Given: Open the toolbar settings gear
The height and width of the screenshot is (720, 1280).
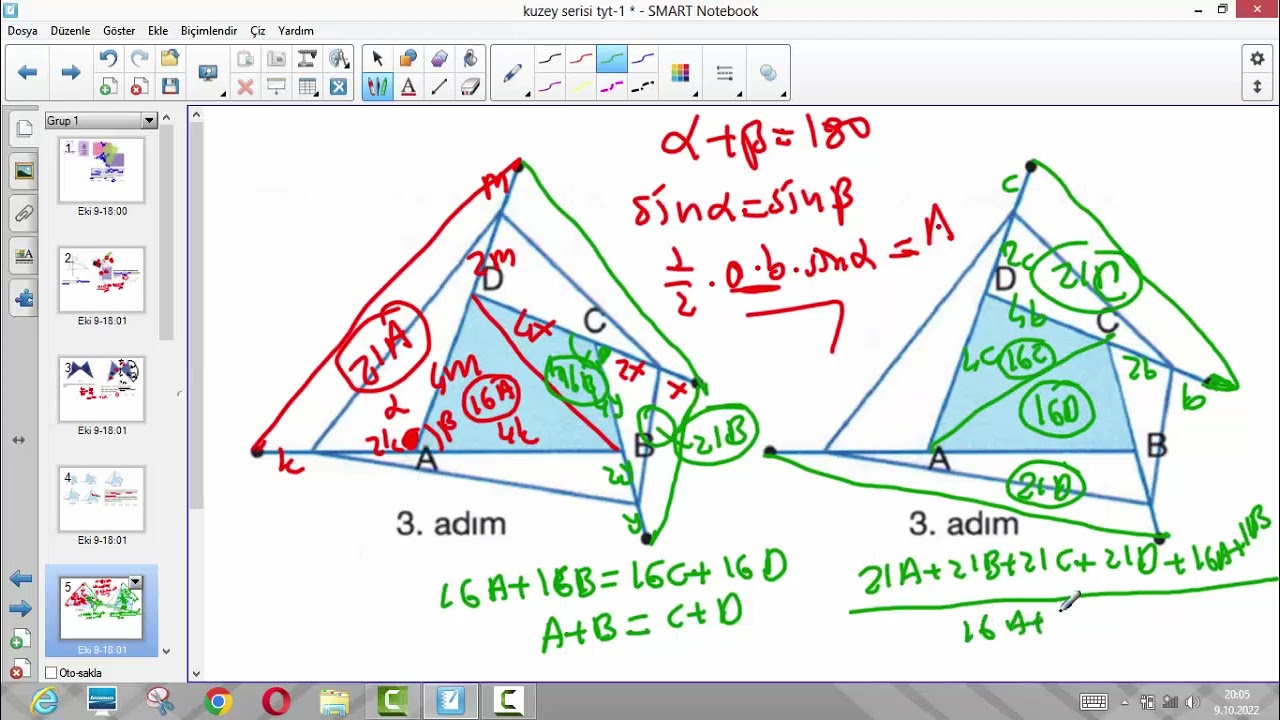Looking at the screenshot, I should pyautogui.click(x=1257, y=59).
